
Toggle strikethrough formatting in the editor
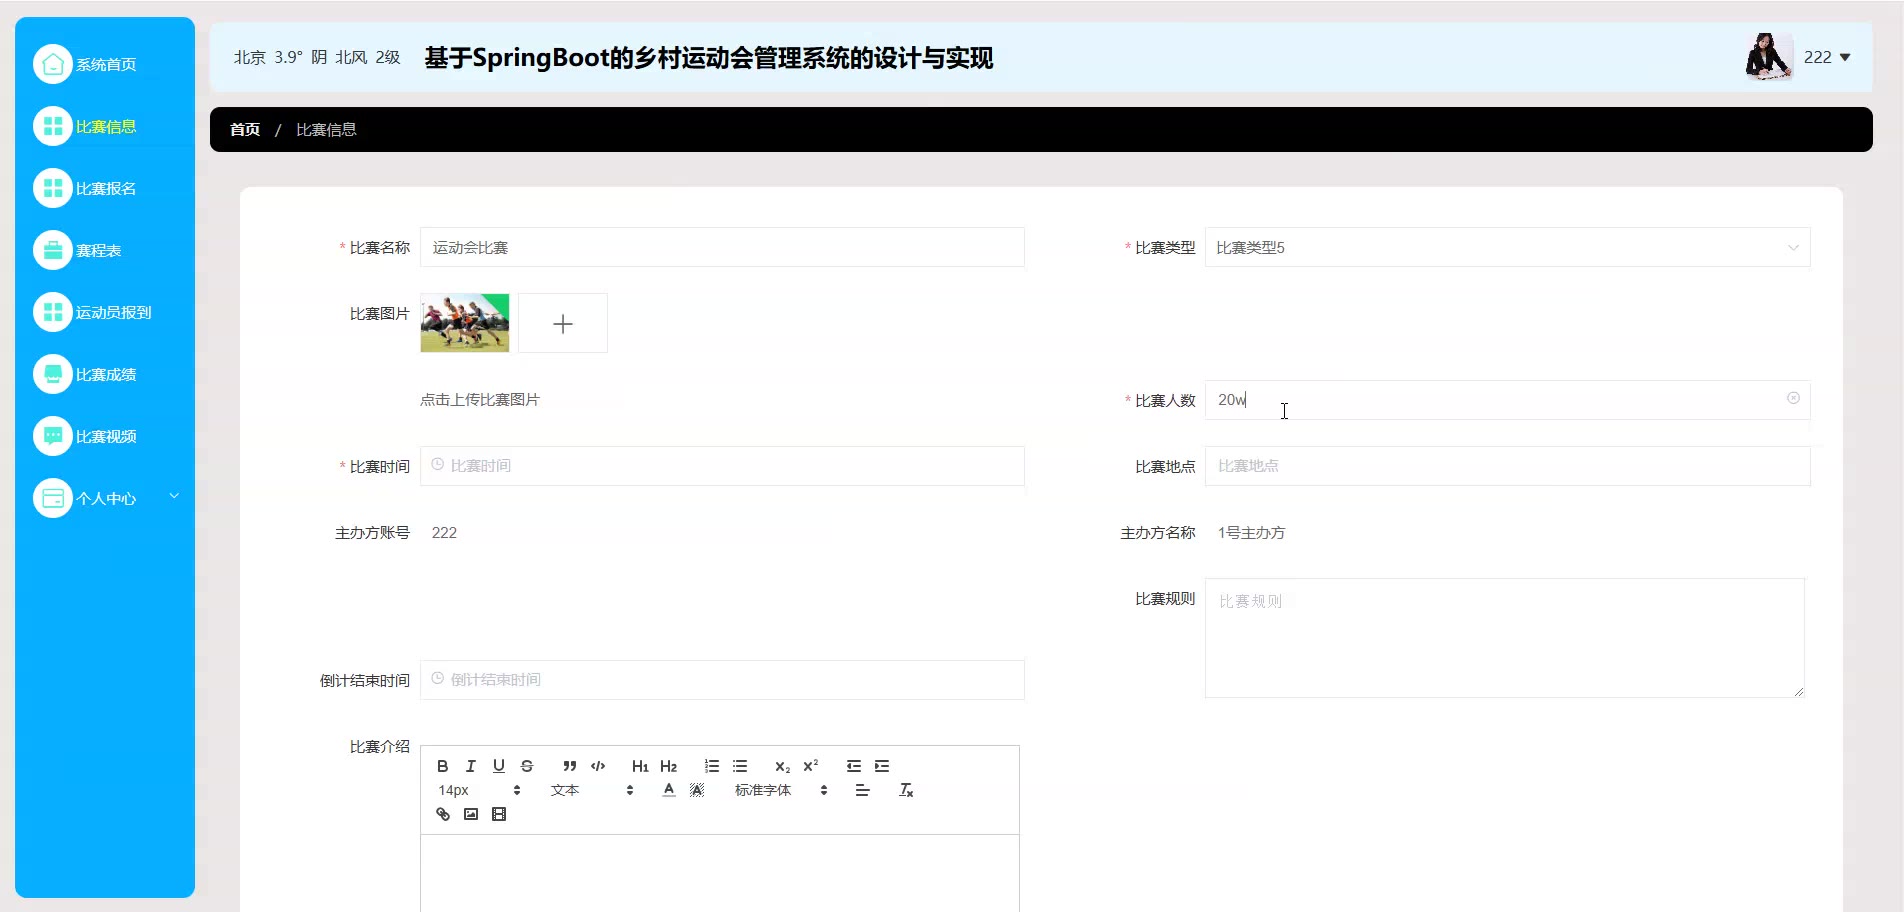tap(527, 766)
